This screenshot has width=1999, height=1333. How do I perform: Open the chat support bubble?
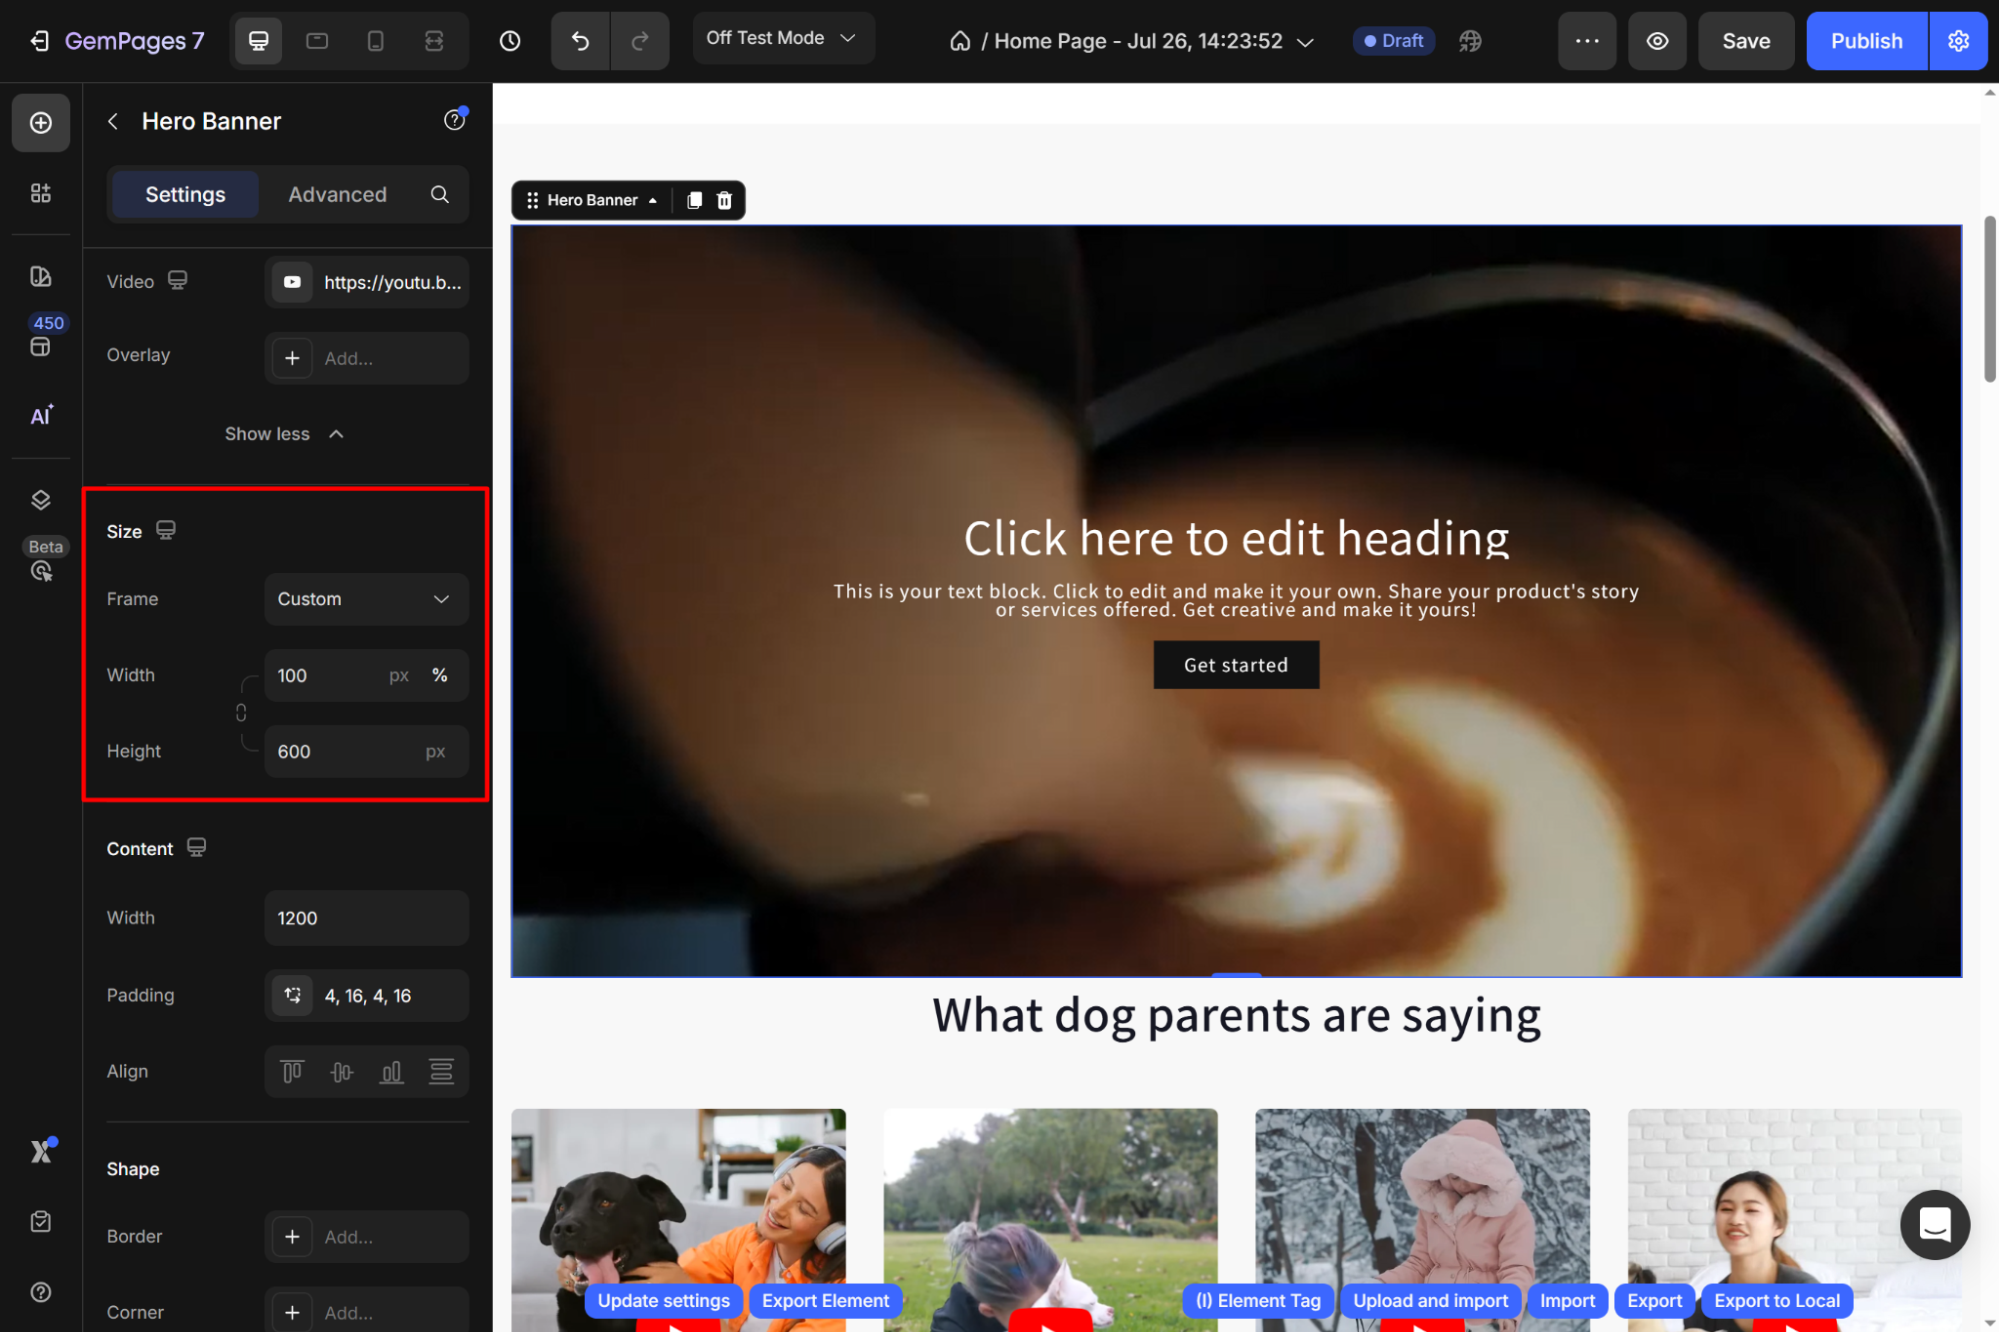point(1934,1224)
